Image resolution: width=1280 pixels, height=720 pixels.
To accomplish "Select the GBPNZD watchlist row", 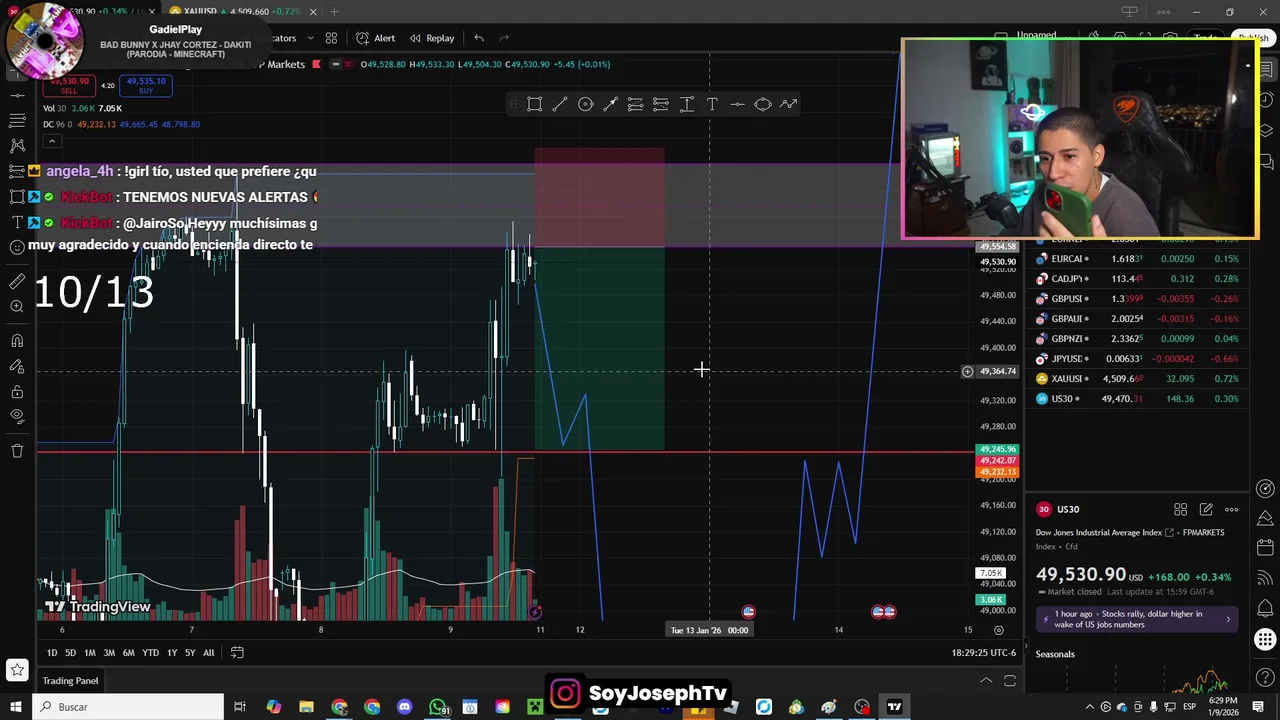I will coord(1139,339).
